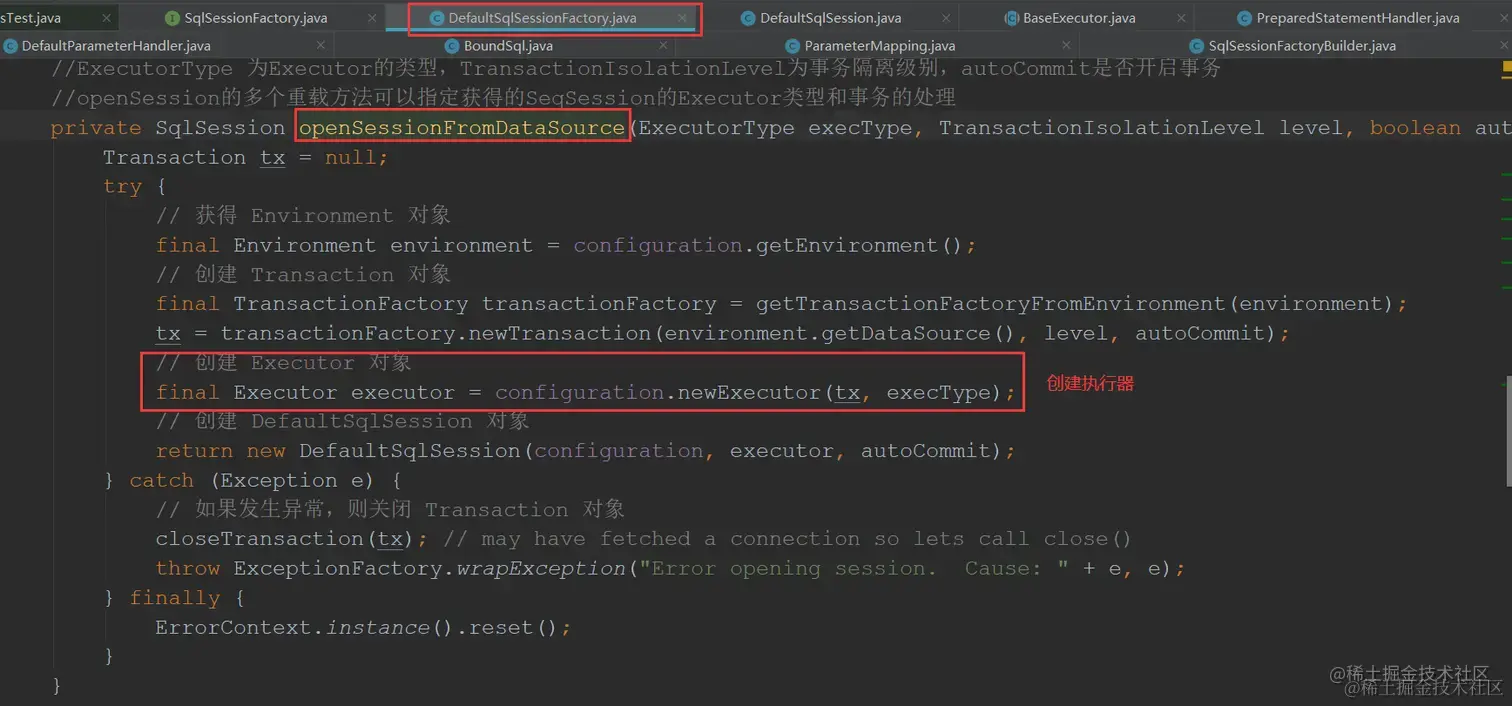Close the BoundSql.java tab

pyautogui.click(x=661, y=46)
